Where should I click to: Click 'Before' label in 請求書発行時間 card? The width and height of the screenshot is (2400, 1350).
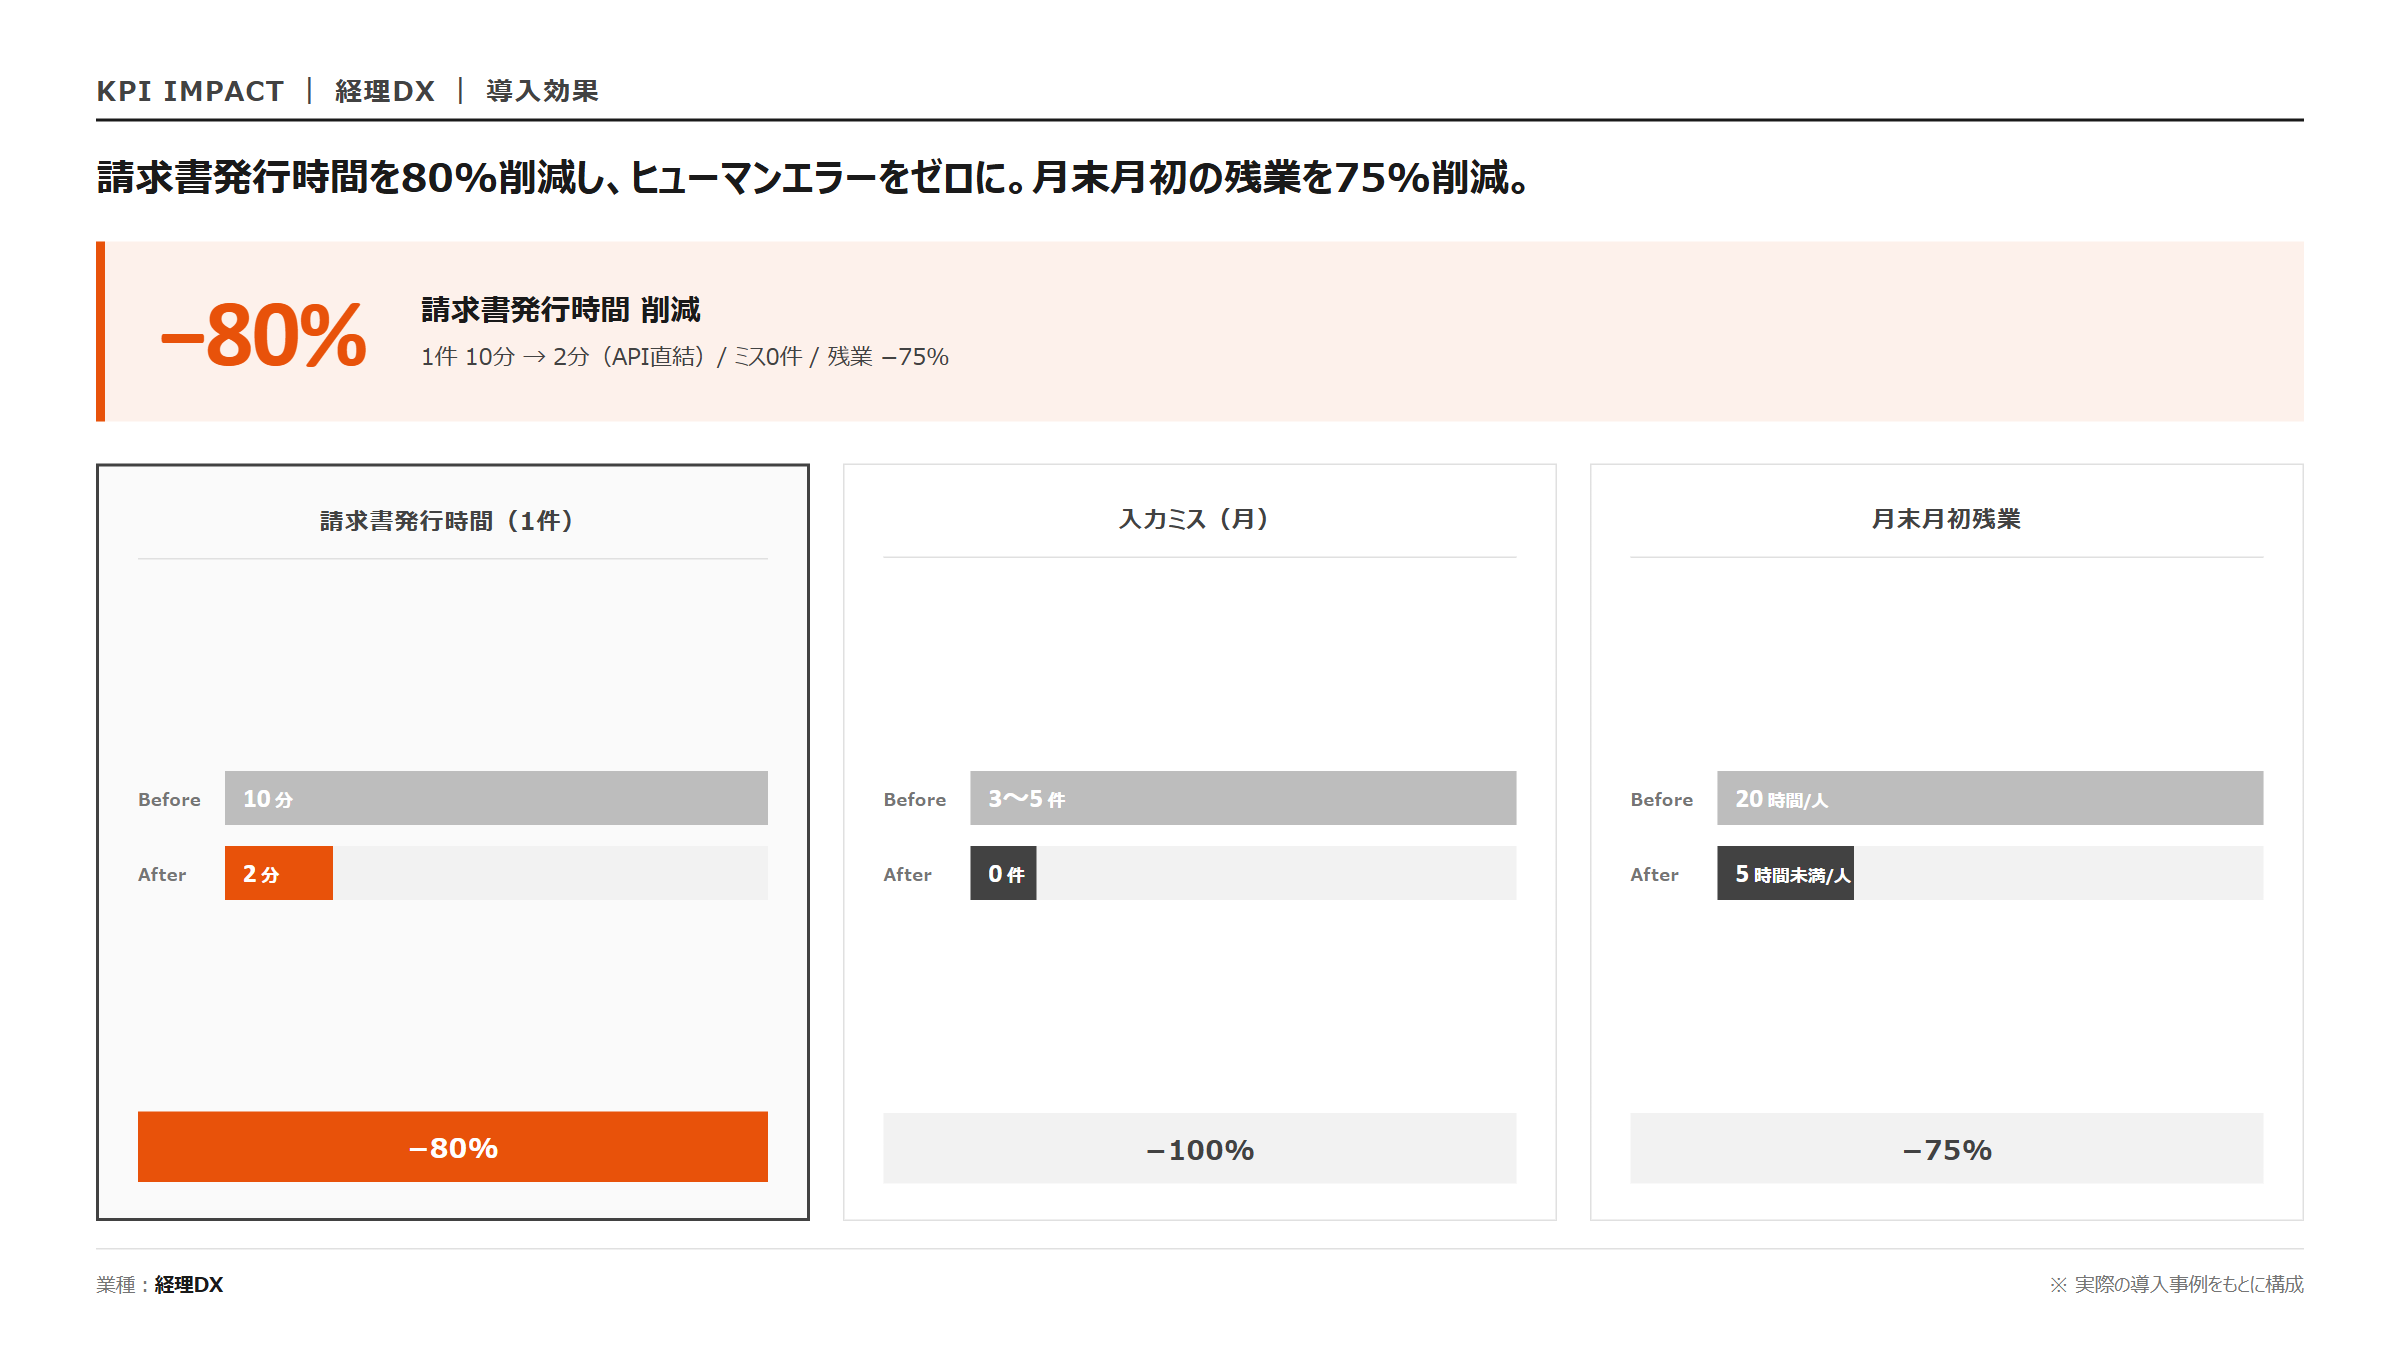[x=169, y=799]
